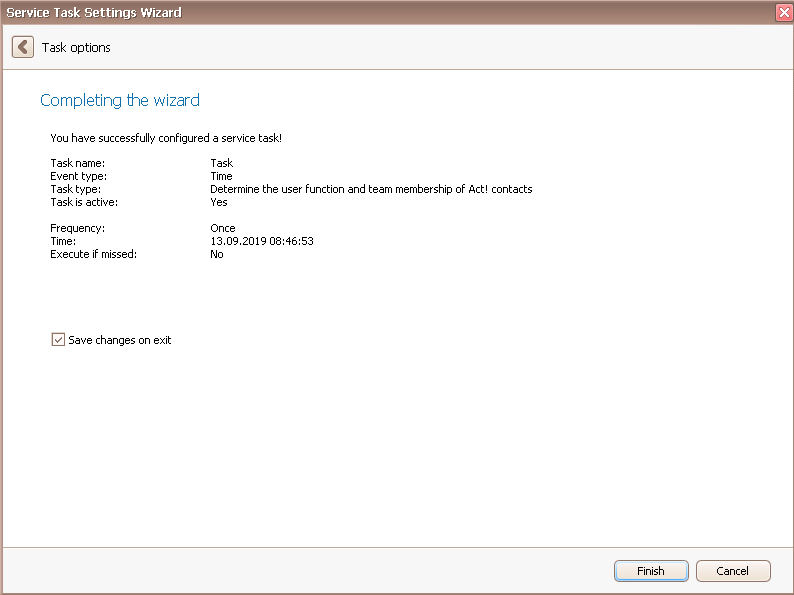The height and width of the screenshot is (595, 794).
Task: Click the Cancel button
Action: tap(733, 571)
